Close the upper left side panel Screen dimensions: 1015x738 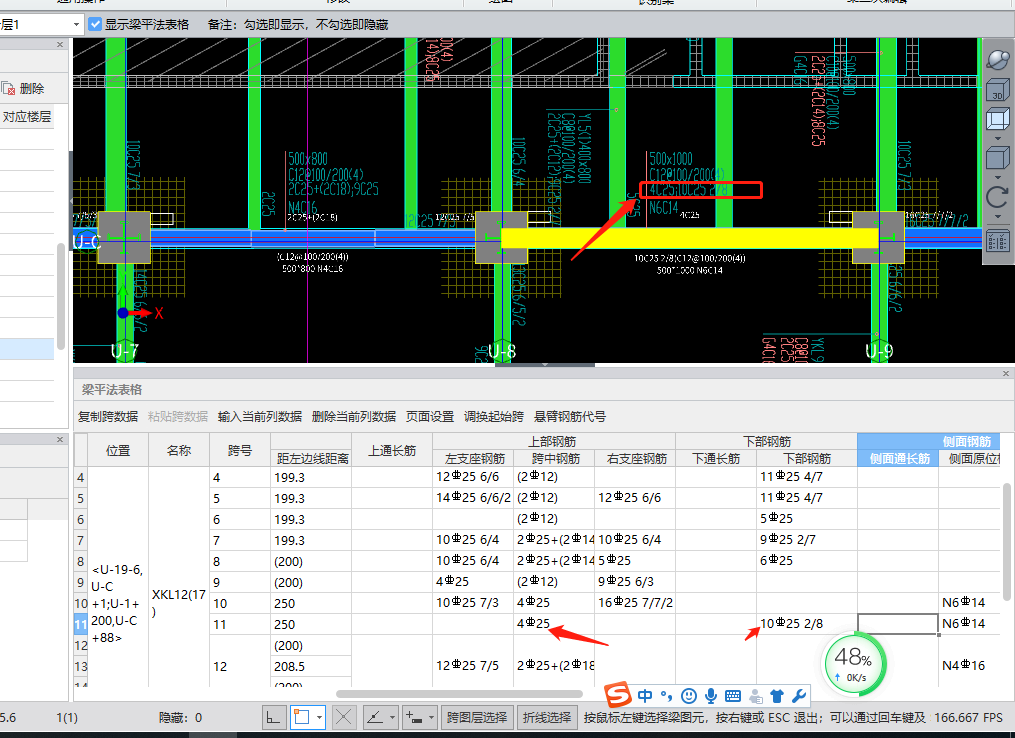(x=60, y=45)
